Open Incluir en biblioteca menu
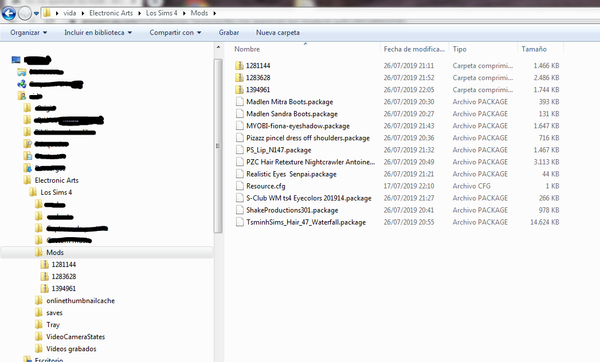The image size is (600, 362). (x=98, y=33)
